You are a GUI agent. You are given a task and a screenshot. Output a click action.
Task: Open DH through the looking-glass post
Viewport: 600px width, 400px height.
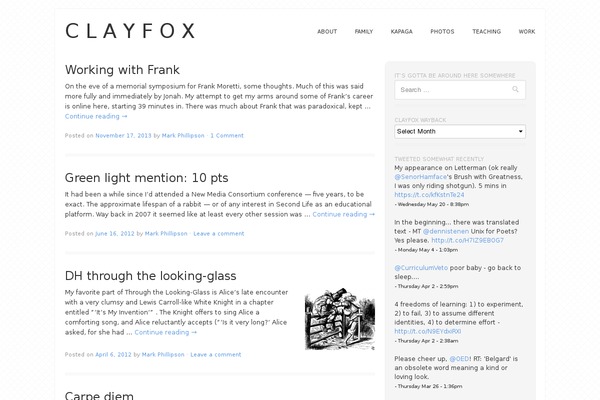150,276
